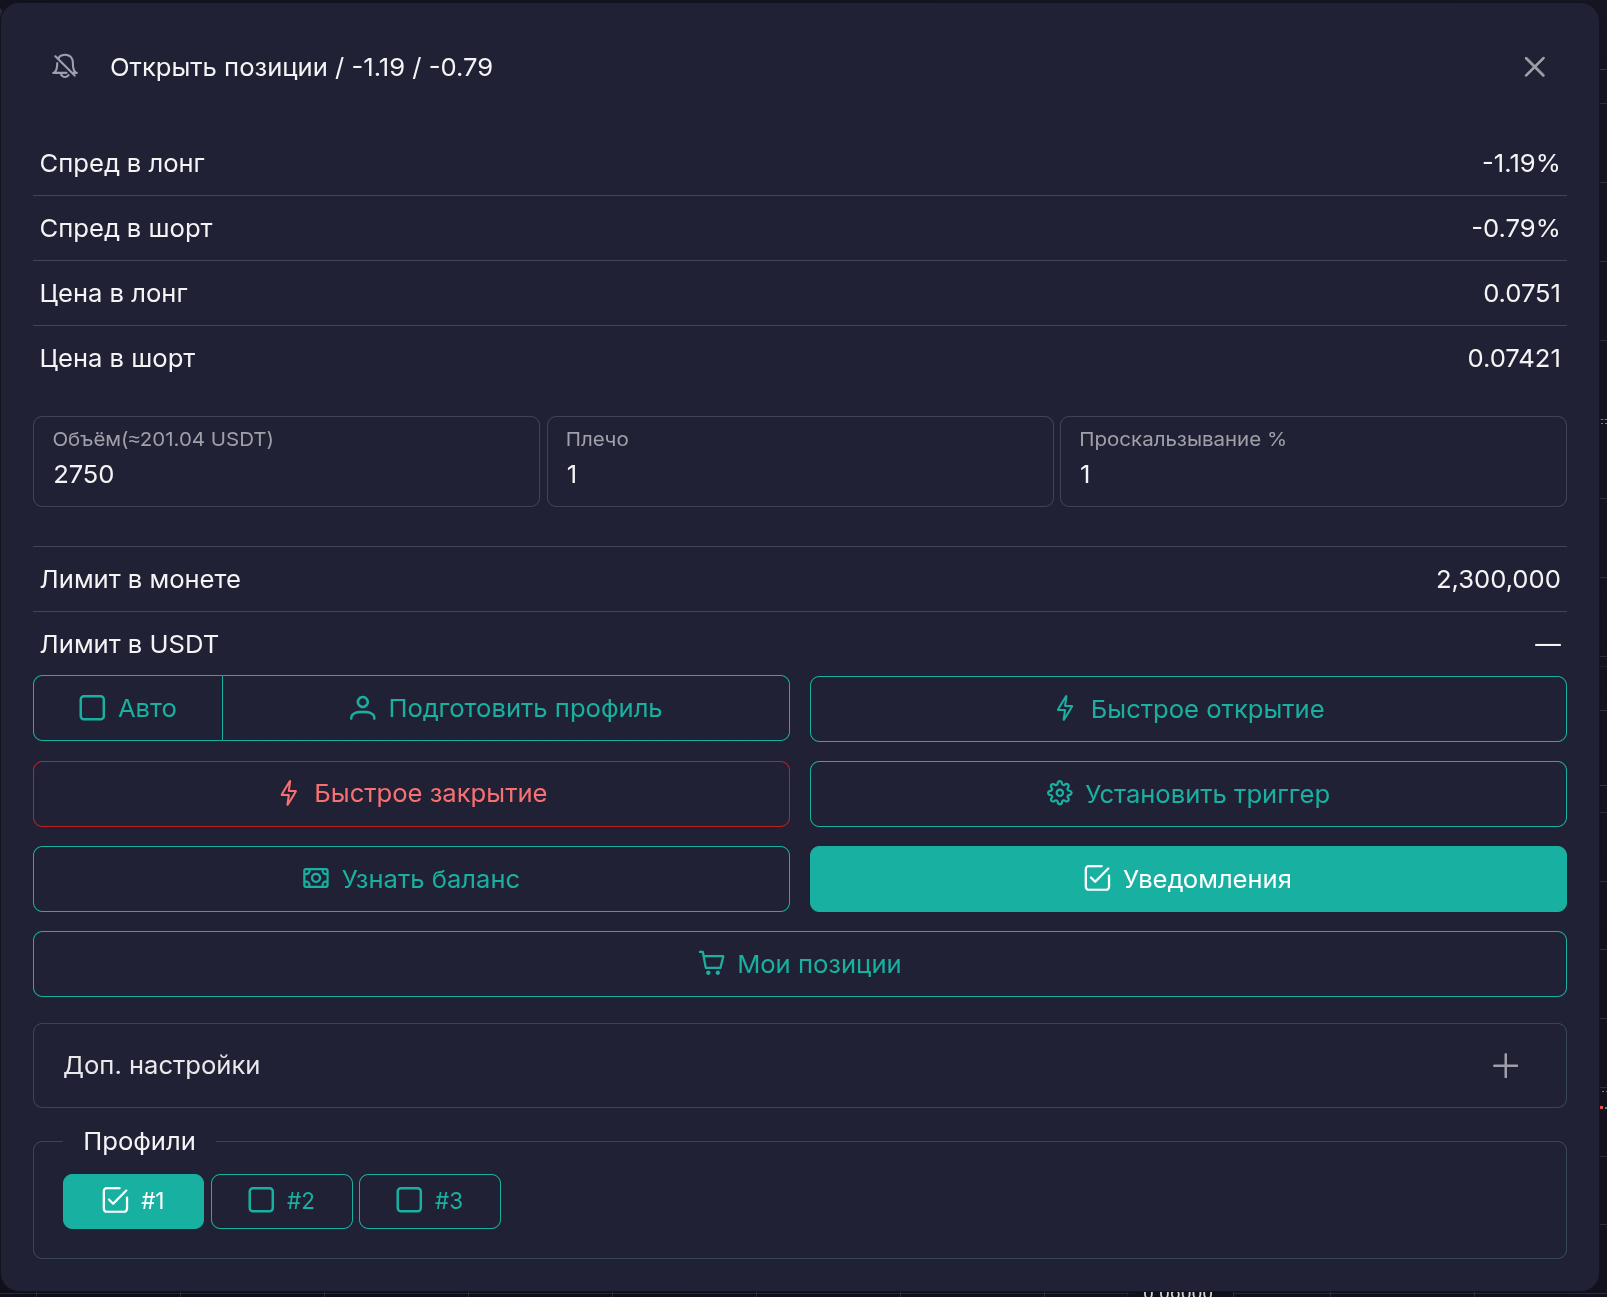Click Установить триггер button
1607x1297 pixels.
click(x=1188, y=794)
